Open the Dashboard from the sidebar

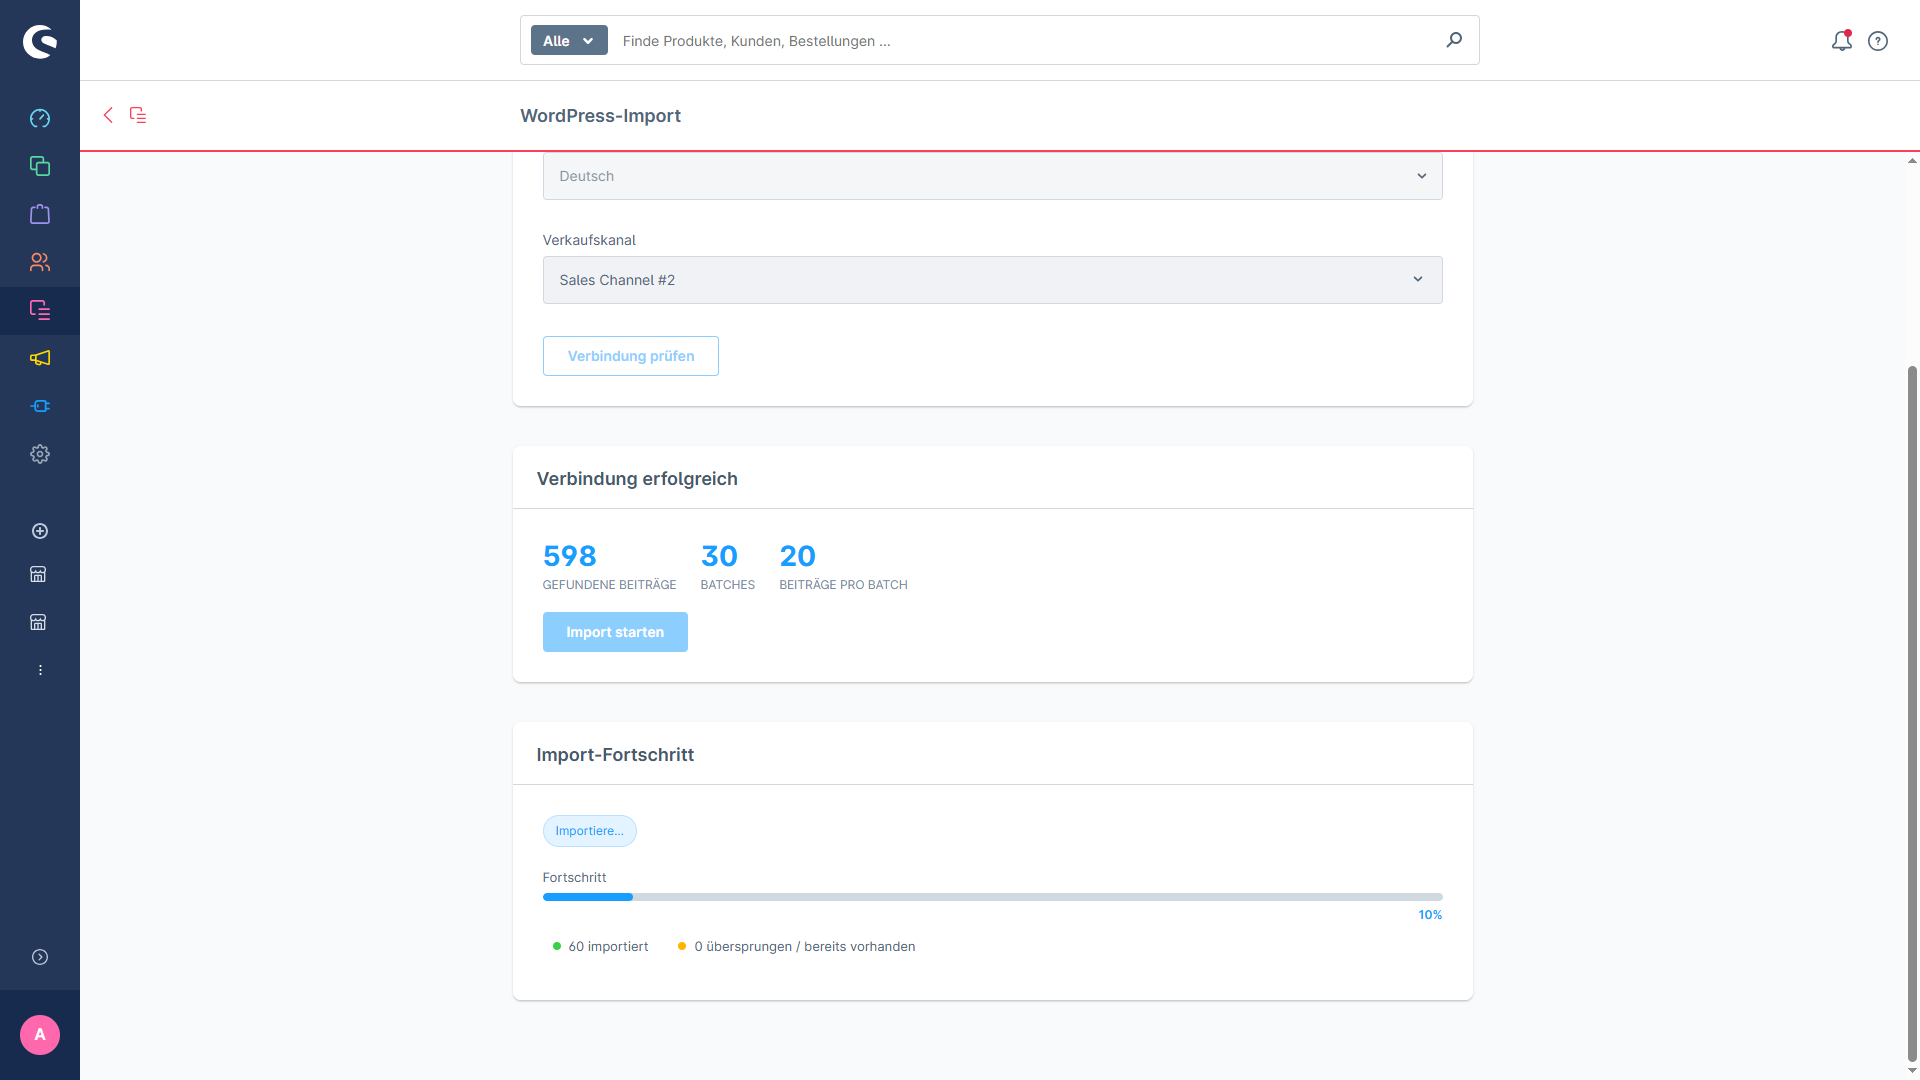pyautogui.click(x=40, y=118)
